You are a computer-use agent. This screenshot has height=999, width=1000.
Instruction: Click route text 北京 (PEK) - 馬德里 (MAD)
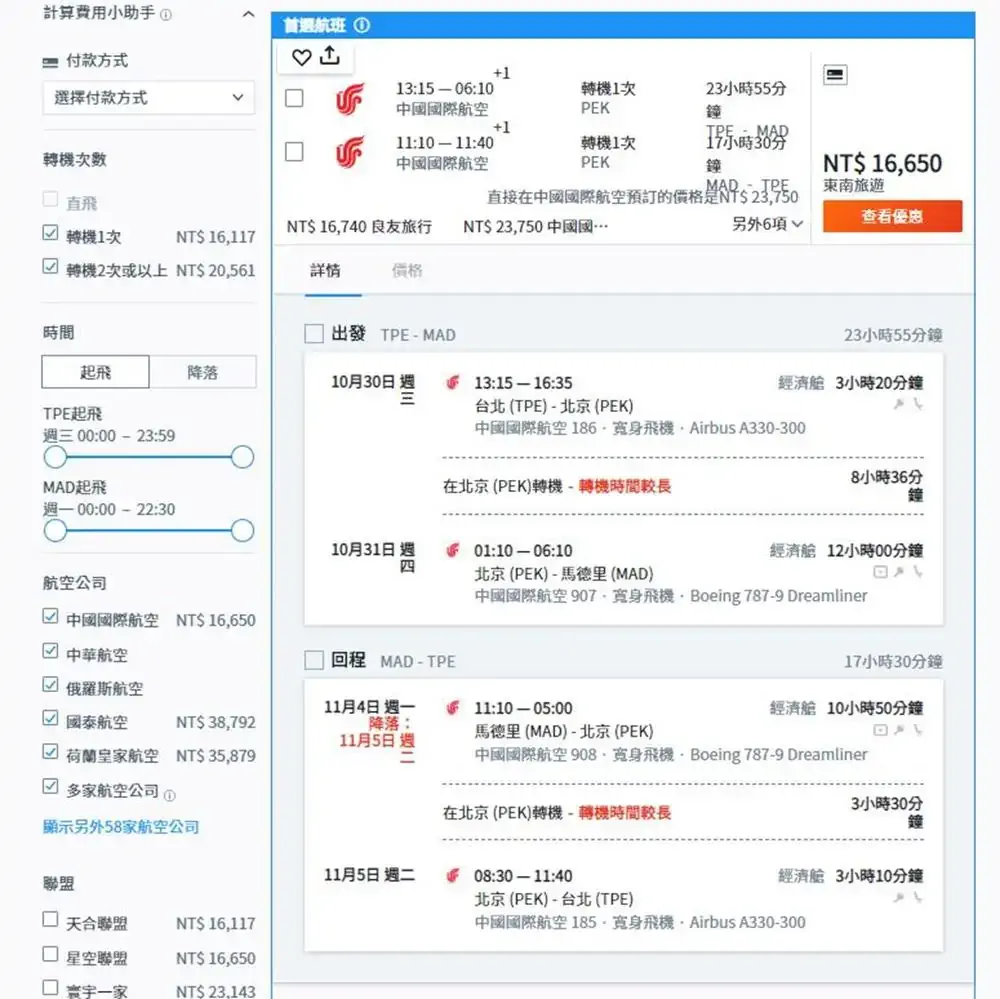click(x=564, y=574)
